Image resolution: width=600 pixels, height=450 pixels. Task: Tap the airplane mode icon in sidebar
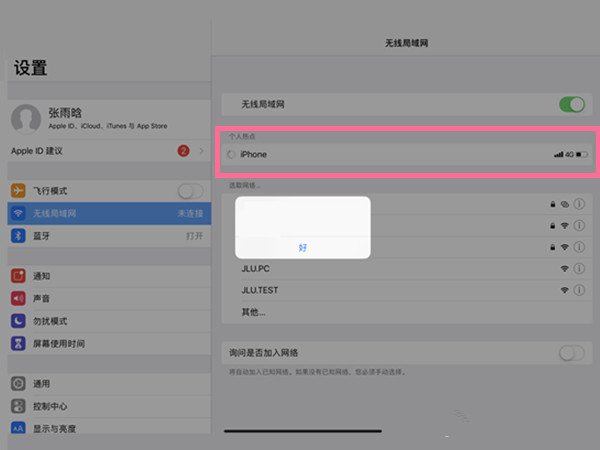18,190
